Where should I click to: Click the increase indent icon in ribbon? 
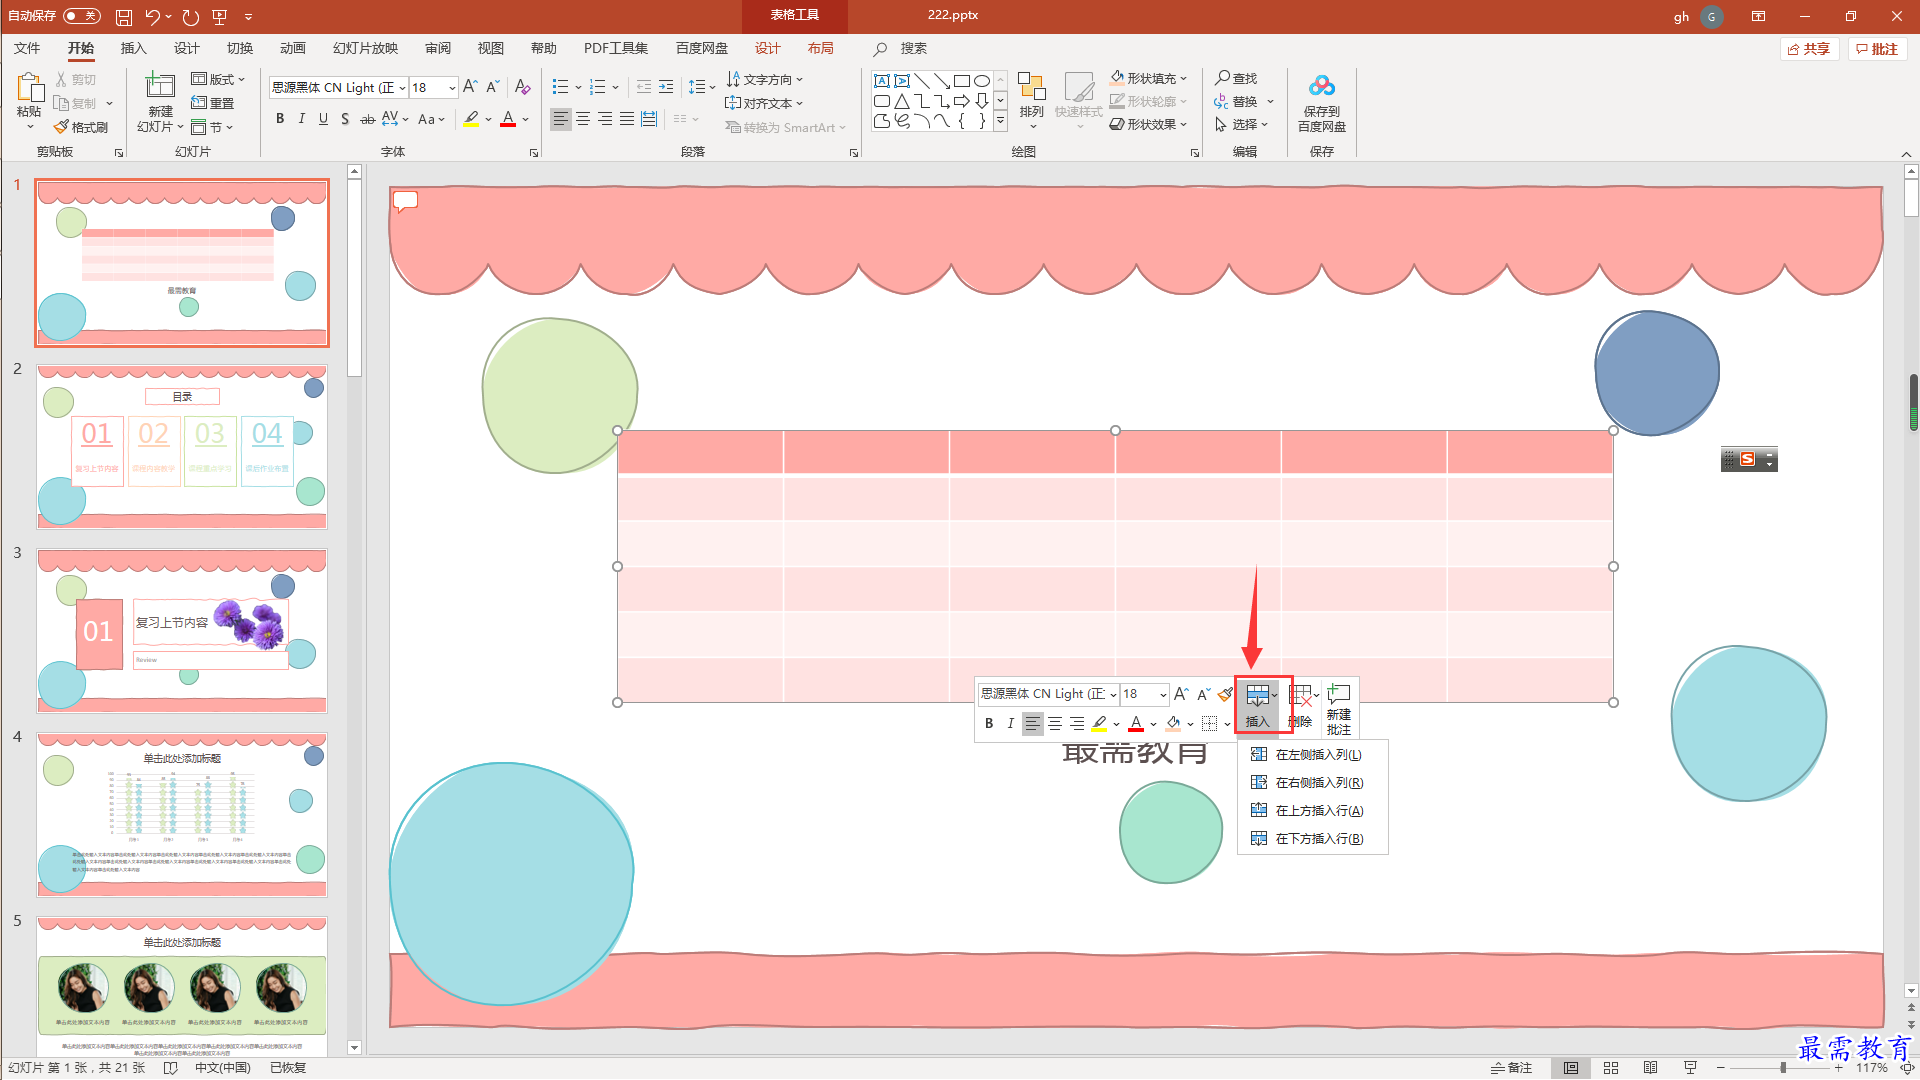tap(666, 87)
